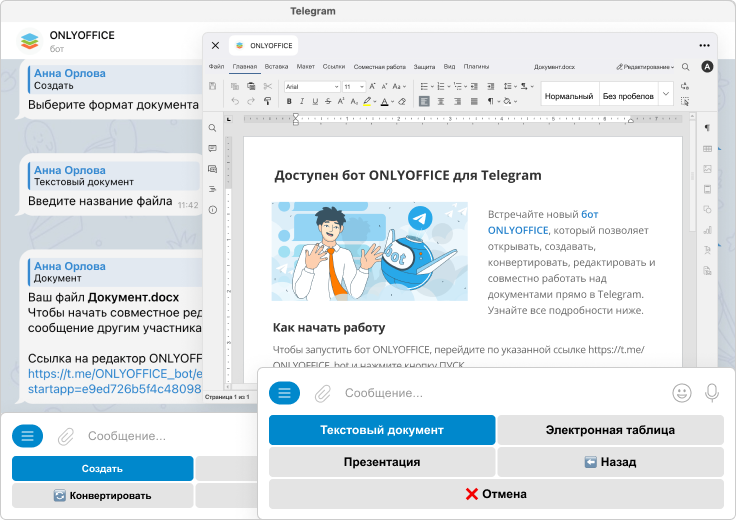Click the microphone icon in the message bar
Viewport: 736px width, 520px height.
pyautogui.click(x=712, y=393)
